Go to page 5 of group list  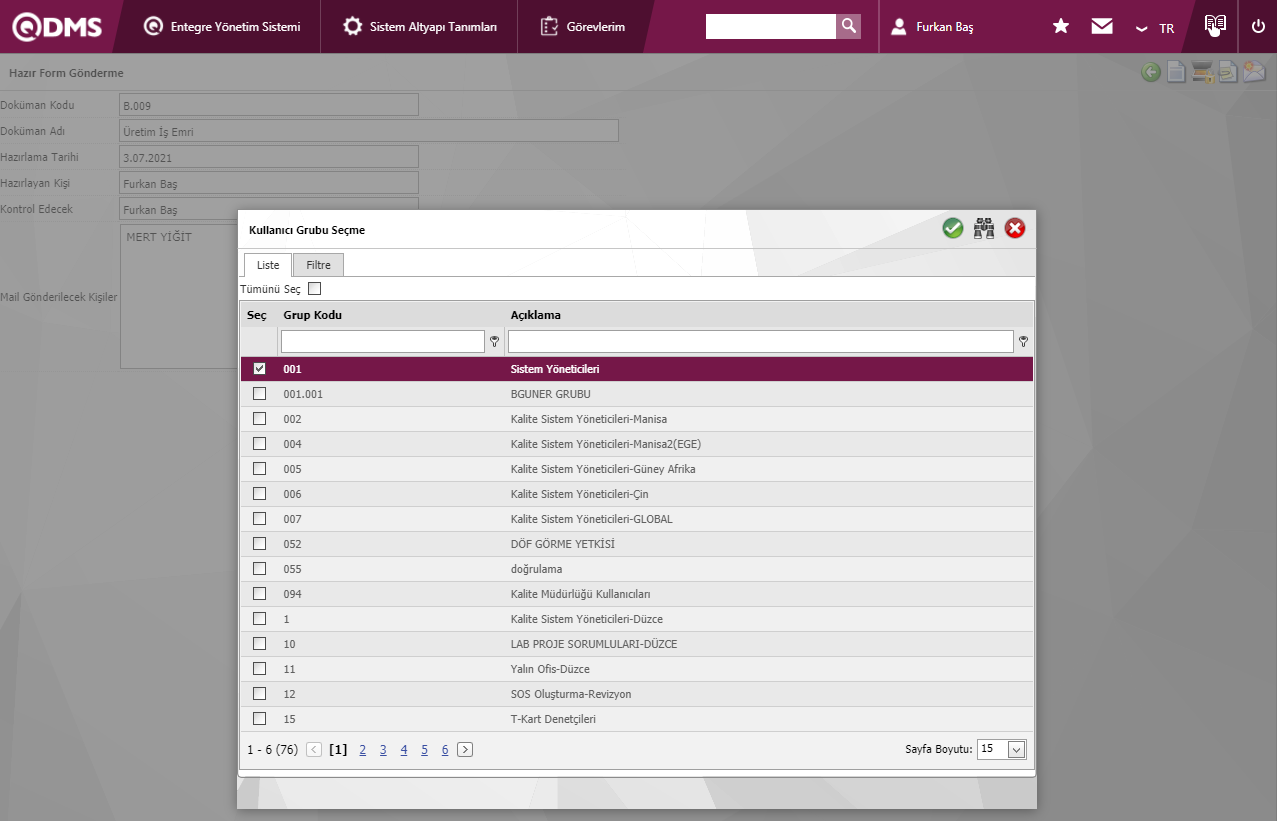coord(425,750)
